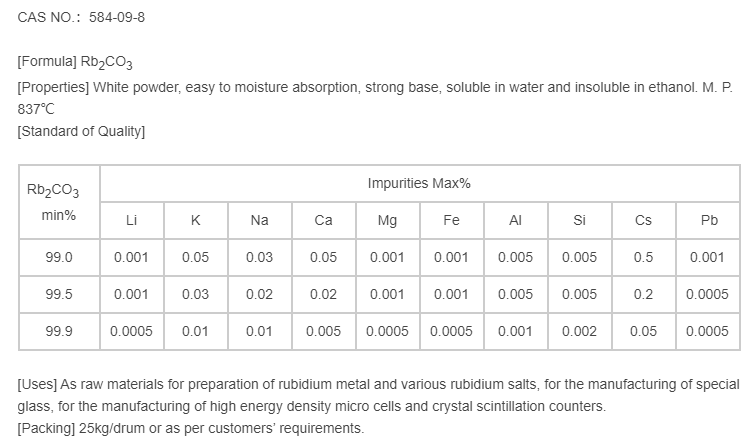Select the Pb column header

click(x=707, y=221)
